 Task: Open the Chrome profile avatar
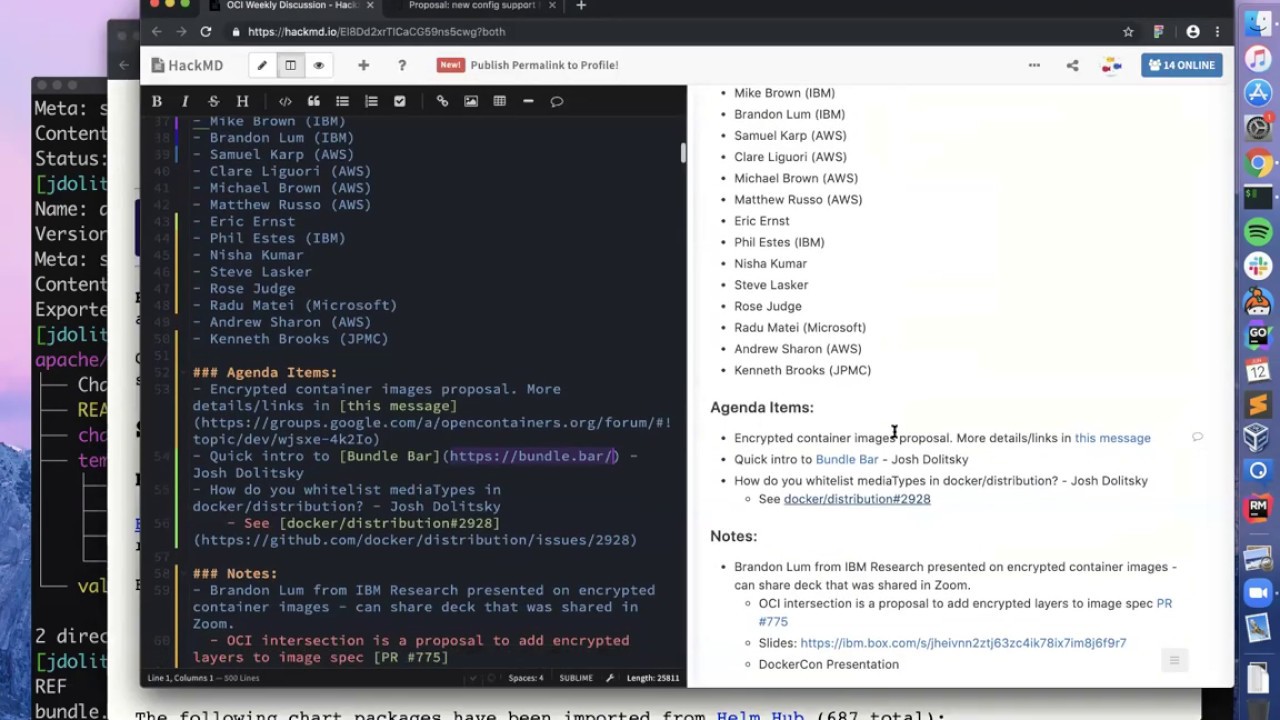[1193, 32]
